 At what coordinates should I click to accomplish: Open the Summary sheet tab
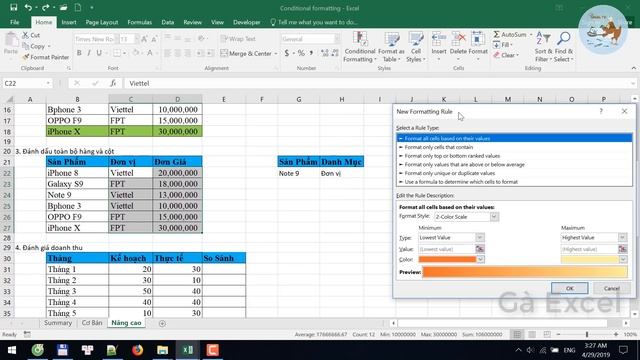click(58, 323)
